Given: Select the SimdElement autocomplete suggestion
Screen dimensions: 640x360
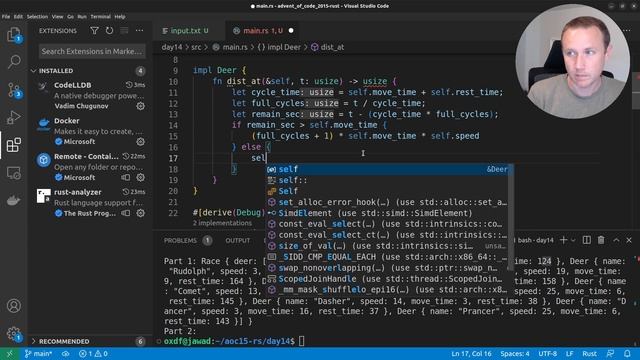Looking at the screenshot, I should tap(388, 213).
